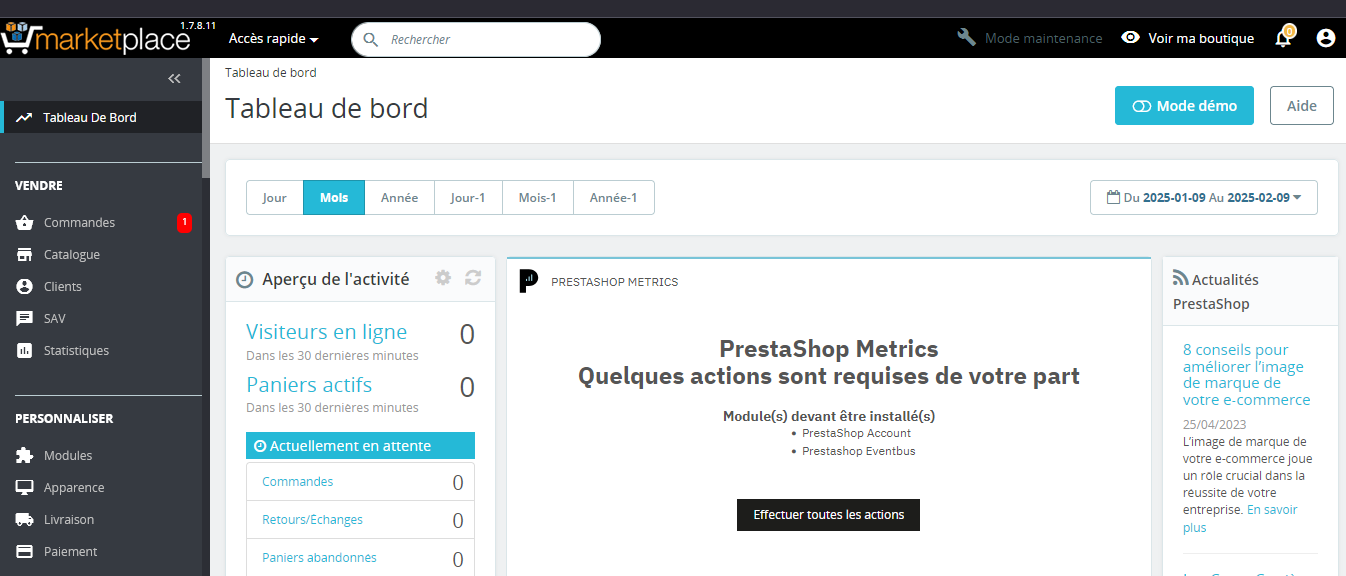This screenshot has width=1346, height=576.
Task: Open the Accès rapide dropdown
Action: pyautogui.click(x=273, y=39)
